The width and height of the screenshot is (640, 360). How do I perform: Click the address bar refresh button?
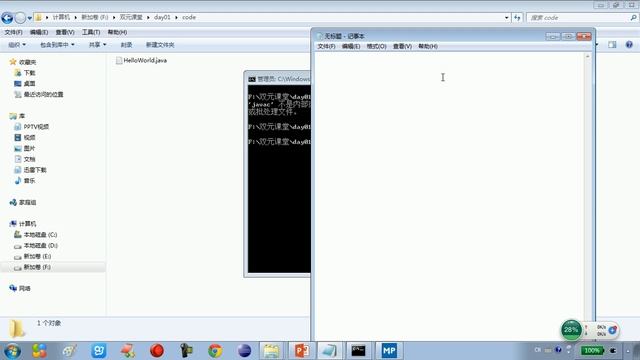point(517,18)
